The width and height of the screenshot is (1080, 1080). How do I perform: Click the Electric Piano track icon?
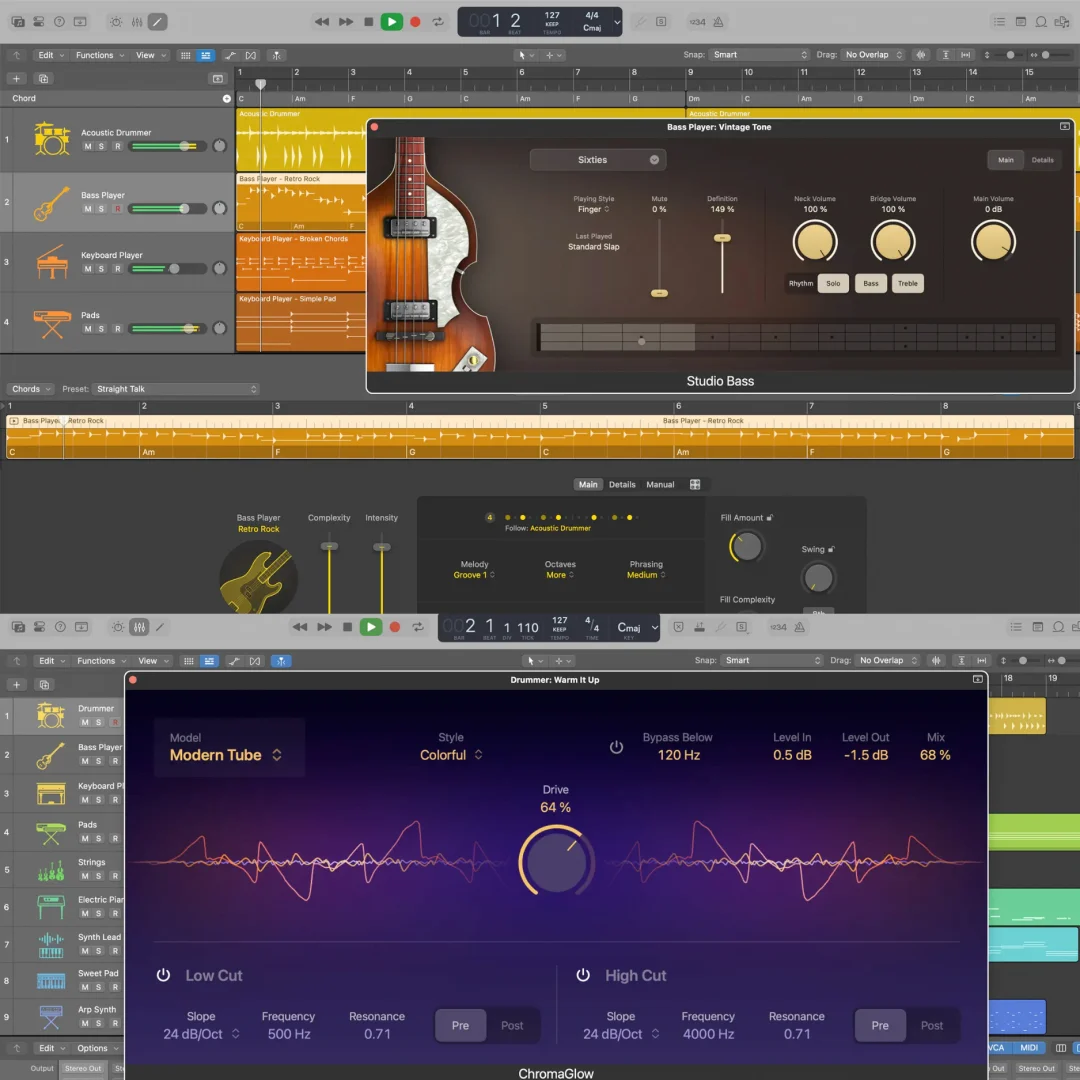click(51, 907)
